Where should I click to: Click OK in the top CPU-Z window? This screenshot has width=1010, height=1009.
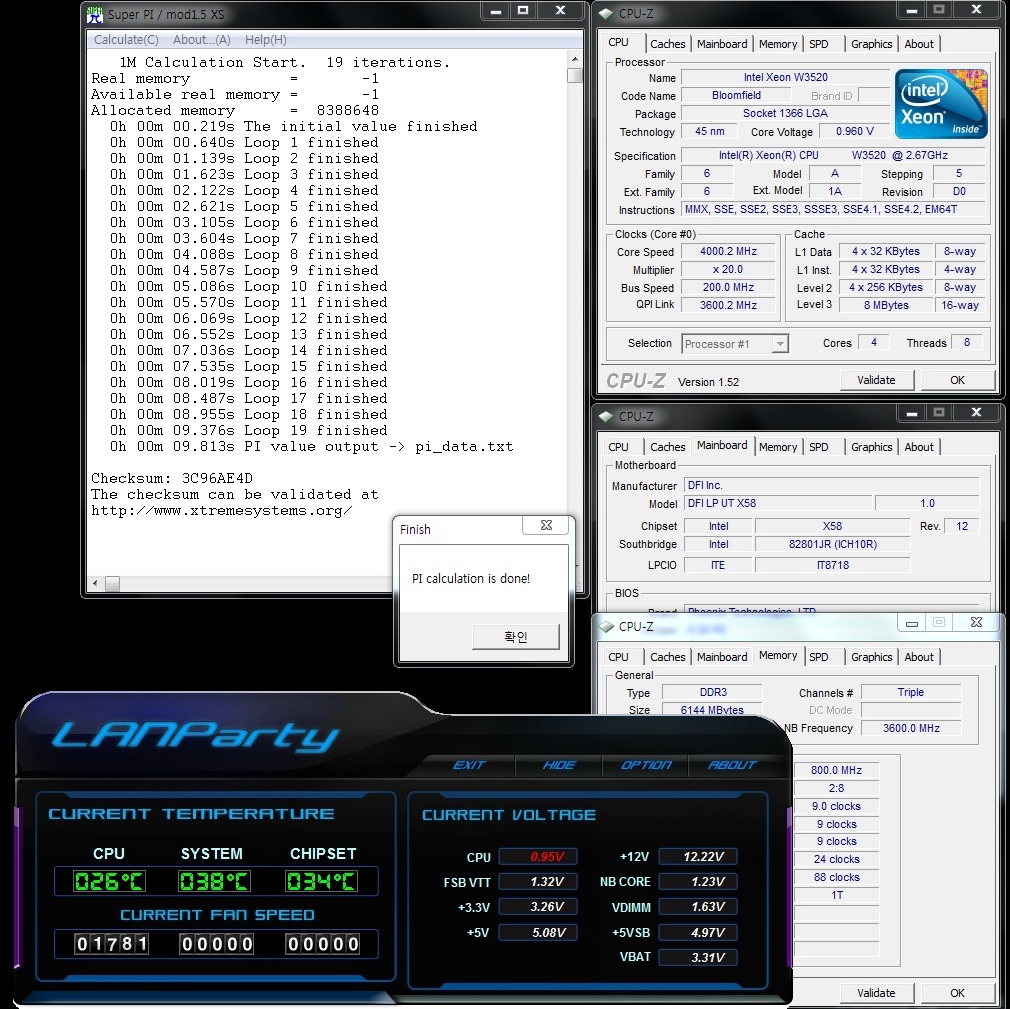[957, 380]
